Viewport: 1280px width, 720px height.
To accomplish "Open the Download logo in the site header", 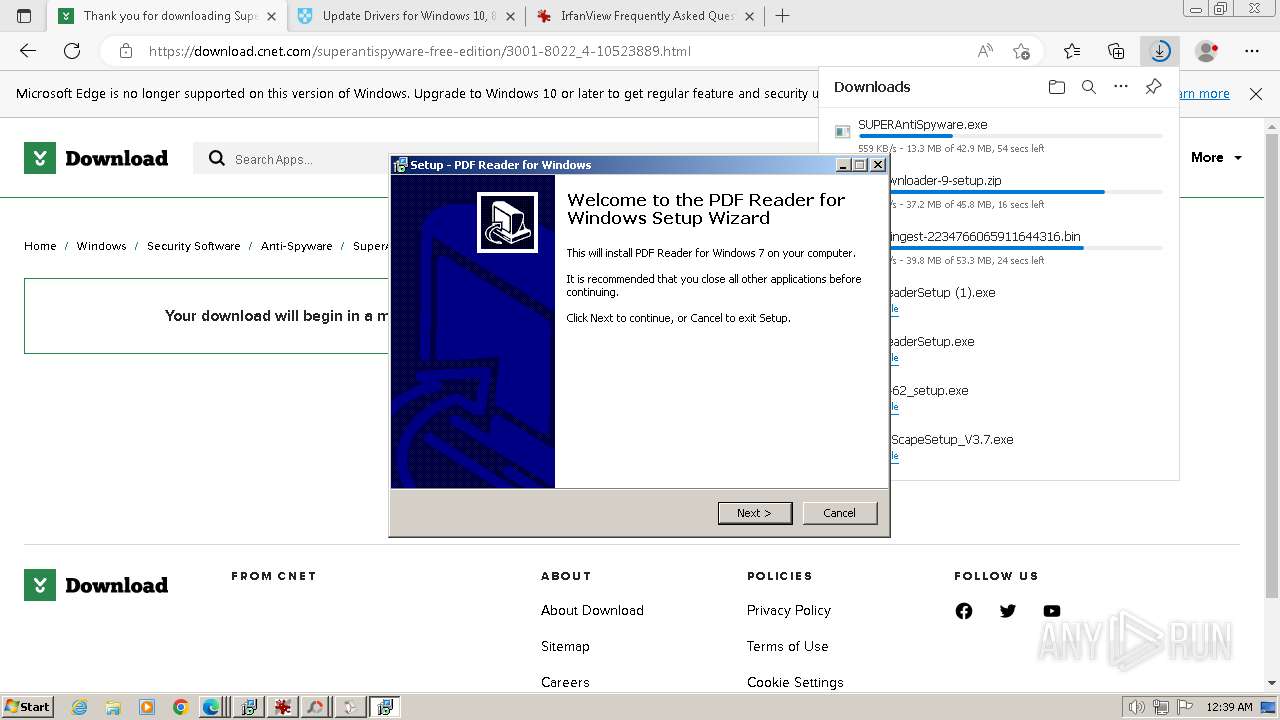I will pyautogui.click(x=96, y=158).
